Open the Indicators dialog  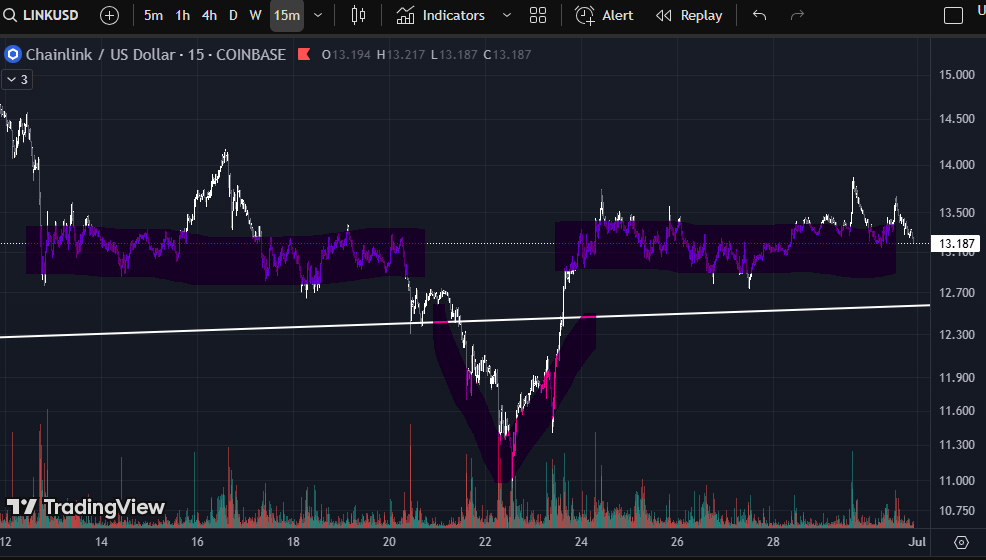[x=441, y=15]
